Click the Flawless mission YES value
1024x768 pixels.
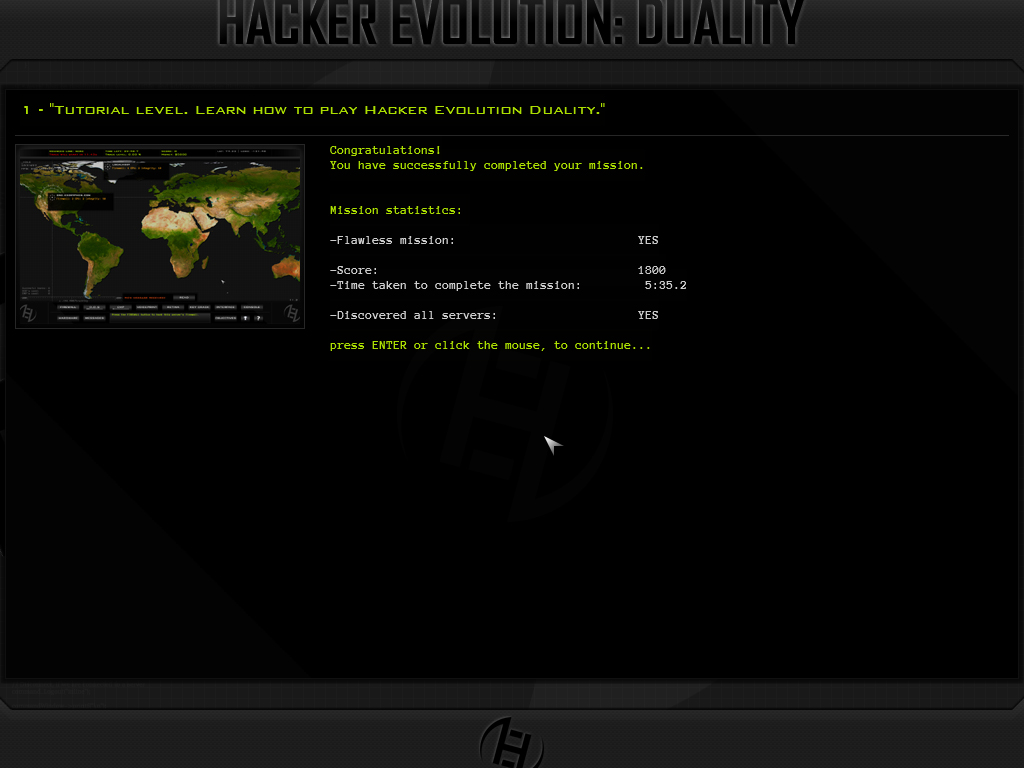point(648,240)
